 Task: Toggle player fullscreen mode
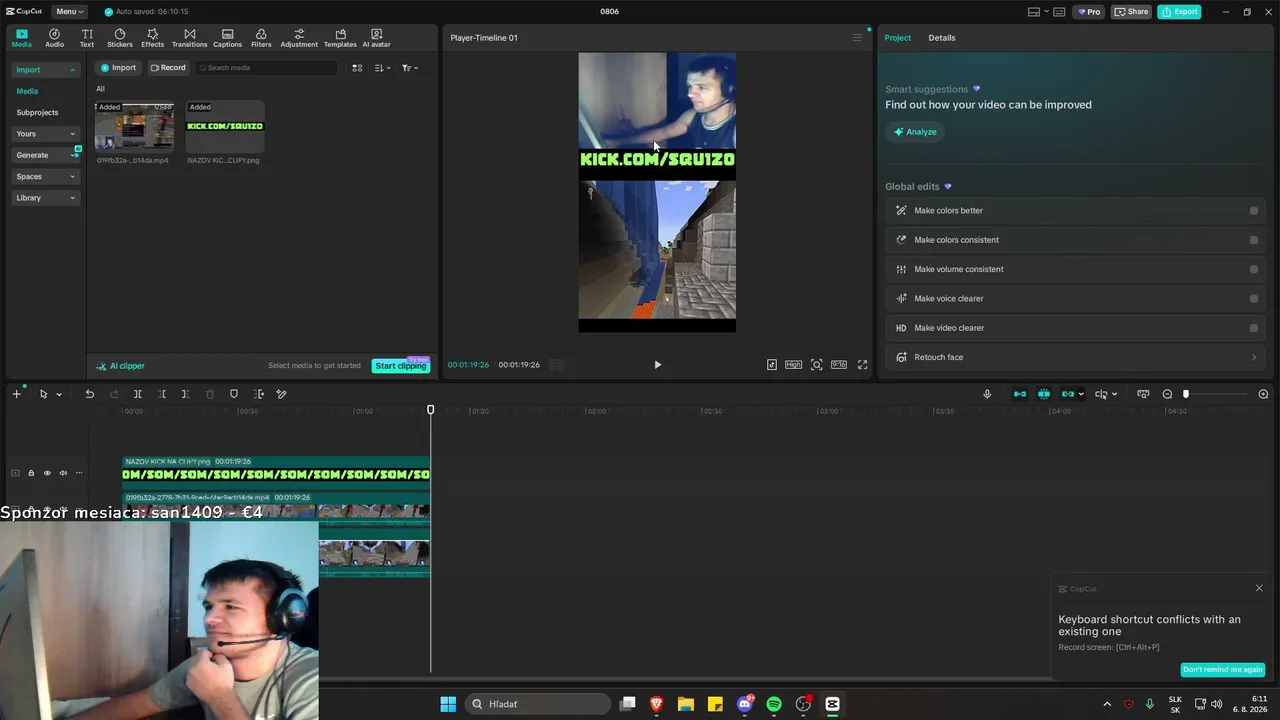point(863,365)
